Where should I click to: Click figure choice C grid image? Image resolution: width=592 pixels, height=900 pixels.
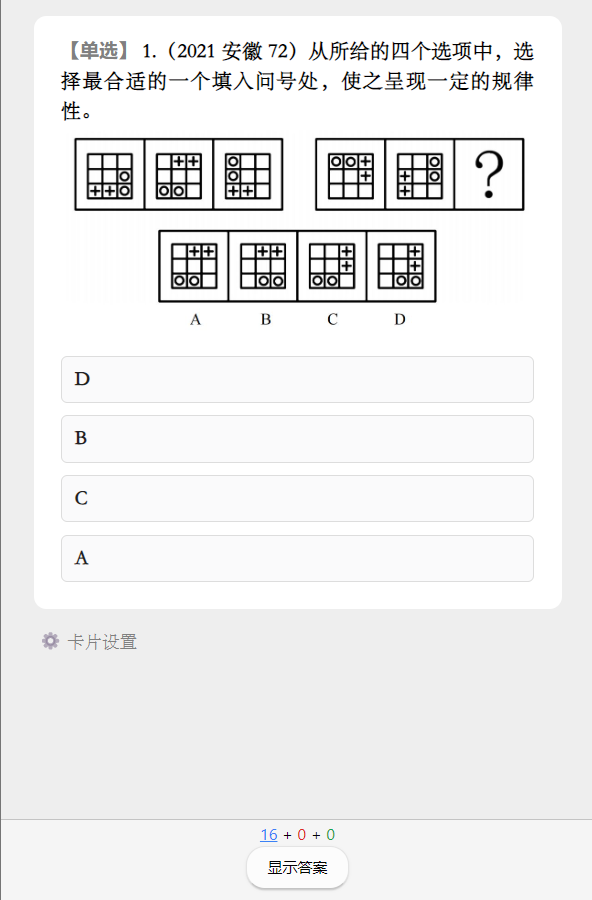332,266
